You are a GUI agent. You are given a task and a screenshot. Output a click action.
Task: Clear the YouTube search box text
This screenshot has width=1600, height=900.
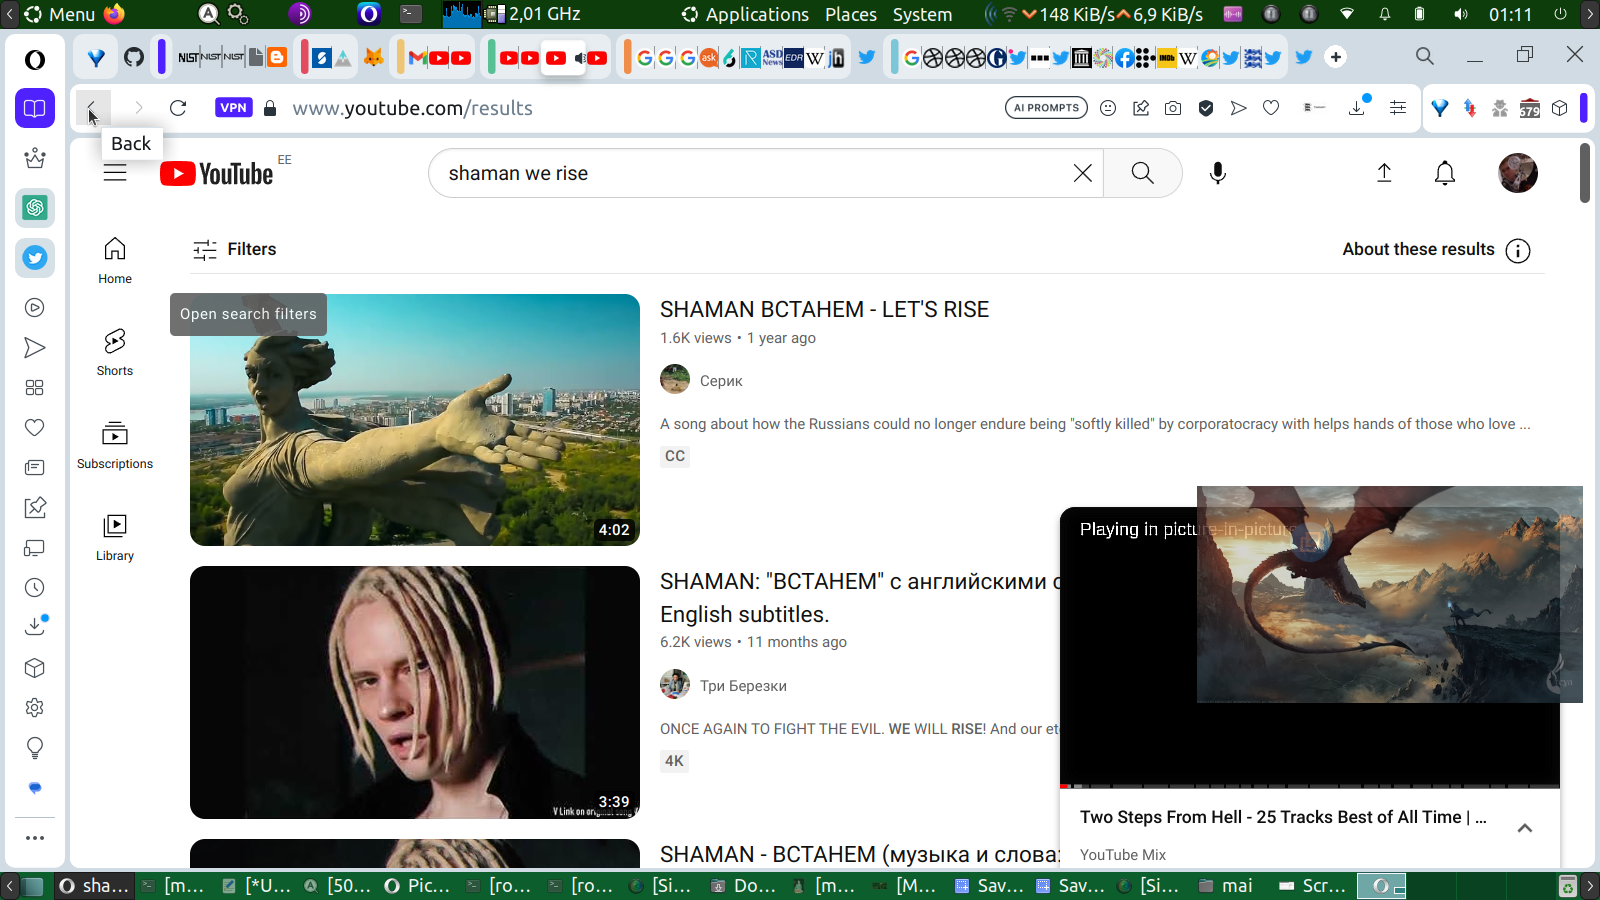point(1082,173)
